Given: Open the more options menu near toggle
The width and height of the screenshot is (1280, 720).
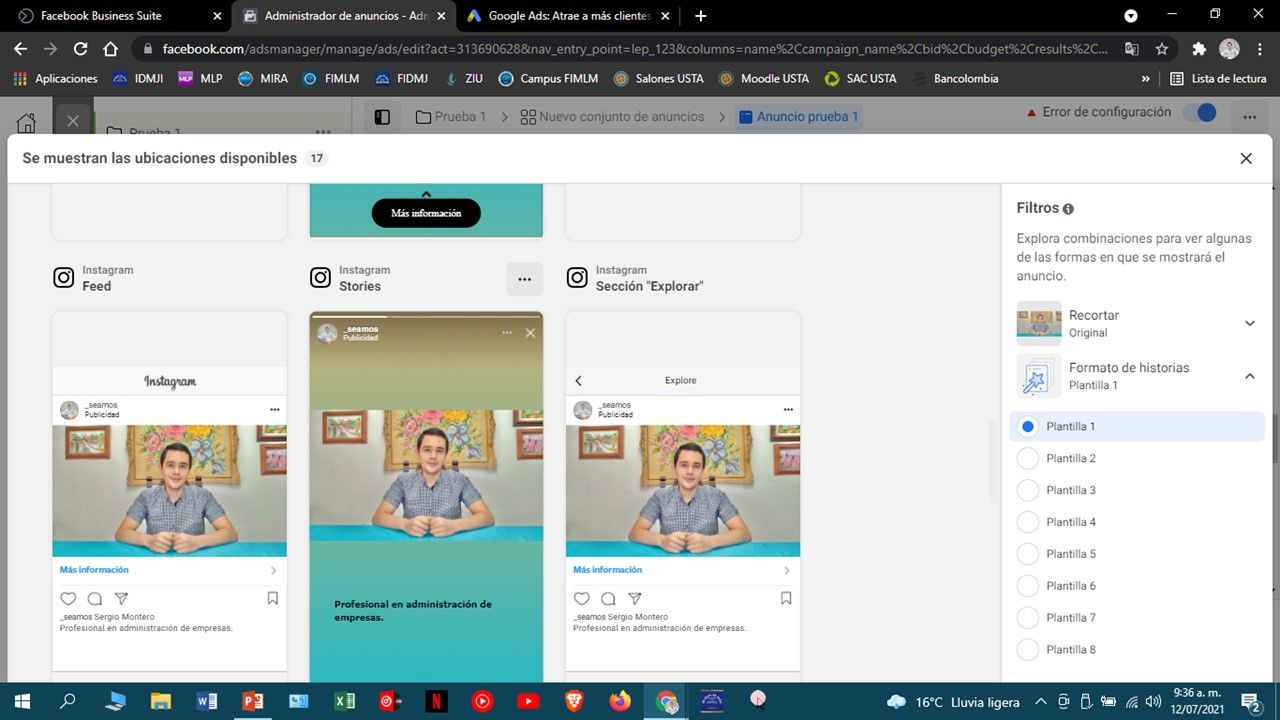Looking at the screenshot, I should point(1250,117).
